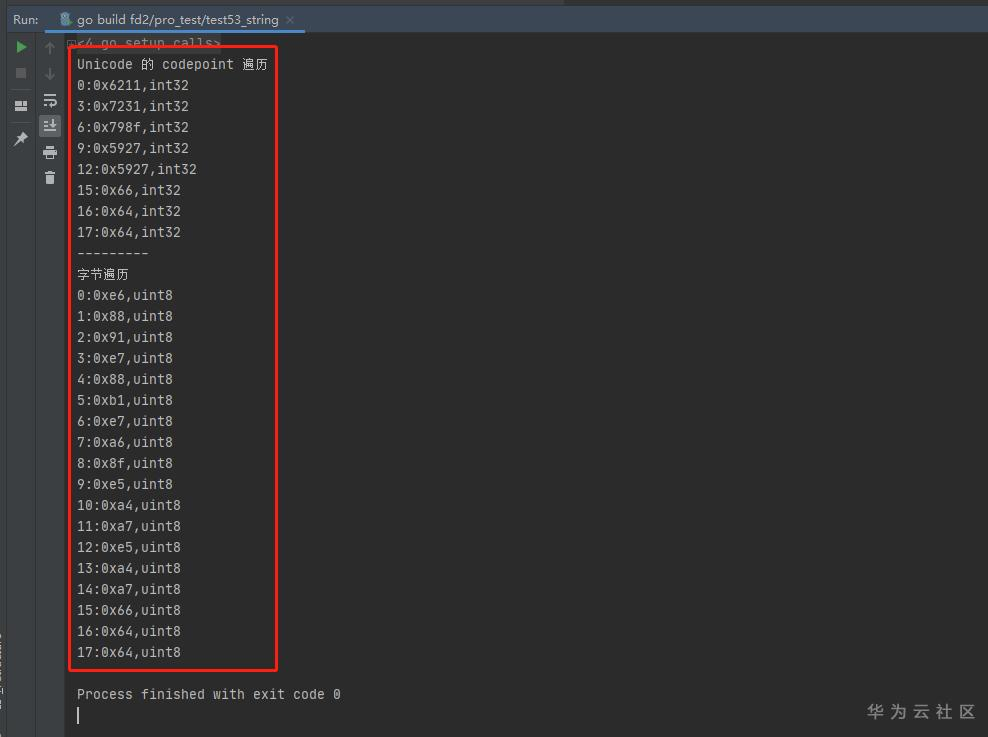
Task: Click the output line '17:0x64,uint8'
Action: (129, 652)
